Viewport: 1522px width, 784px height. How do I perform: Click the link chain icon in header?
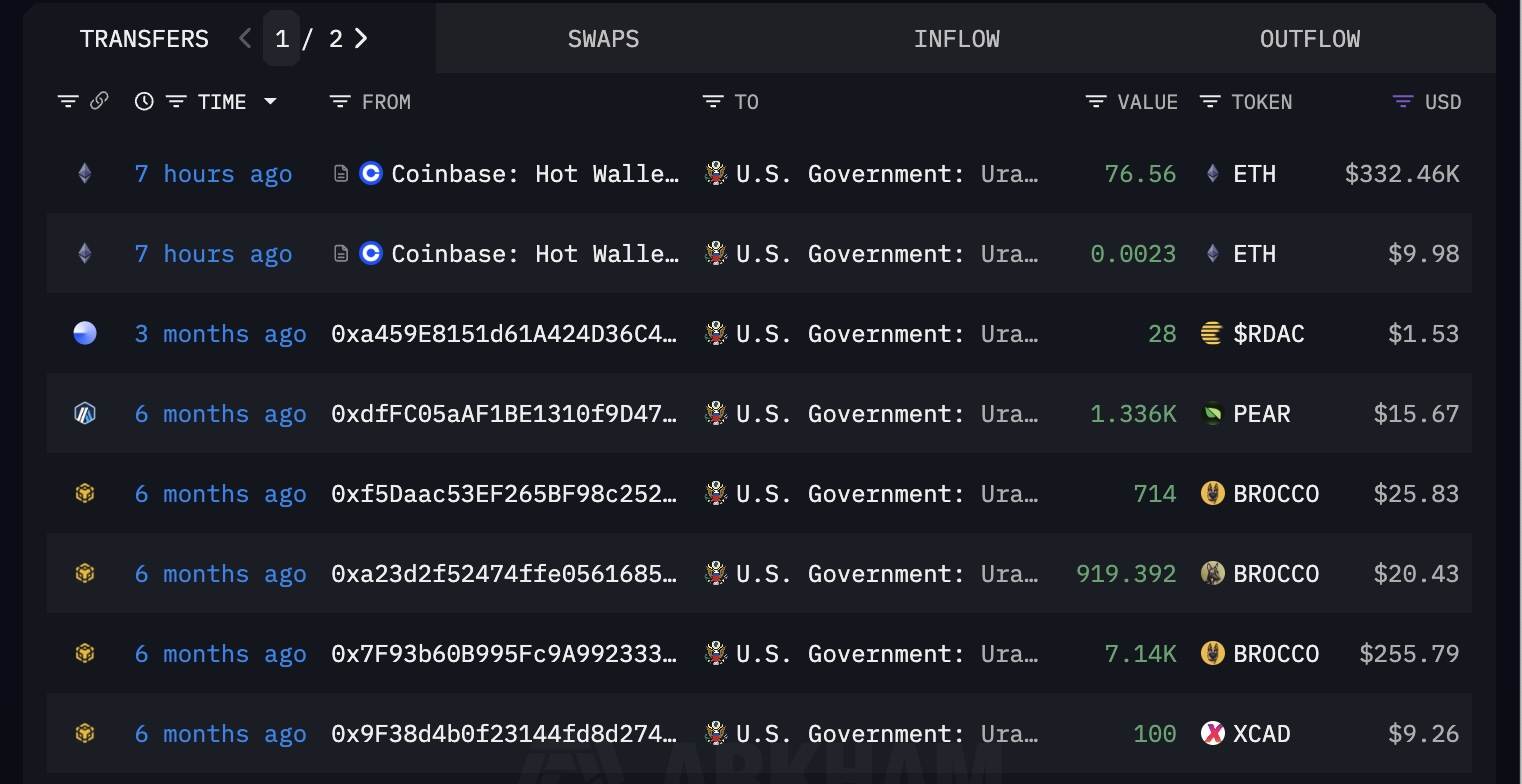(x=99, y=101)
